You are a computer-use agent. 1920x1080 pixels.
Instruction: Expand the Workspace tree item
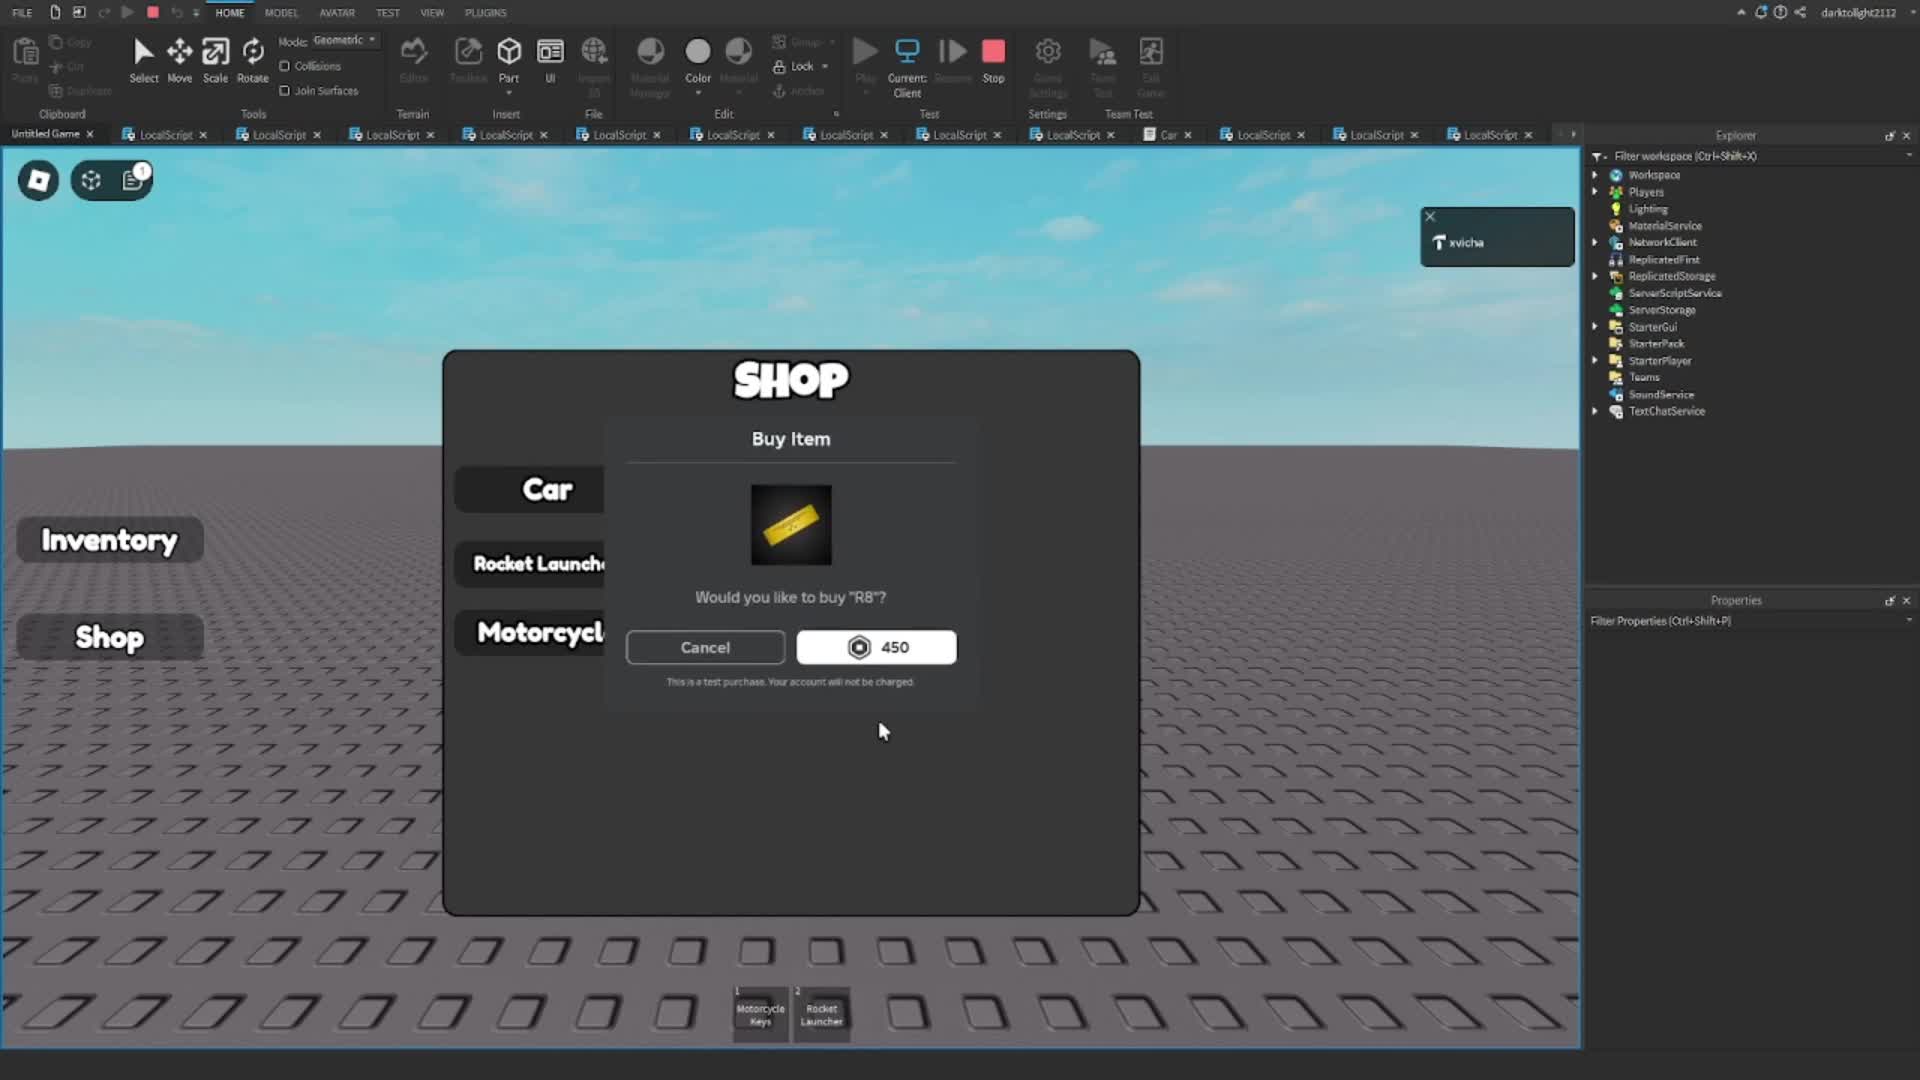pos(1596,174)
